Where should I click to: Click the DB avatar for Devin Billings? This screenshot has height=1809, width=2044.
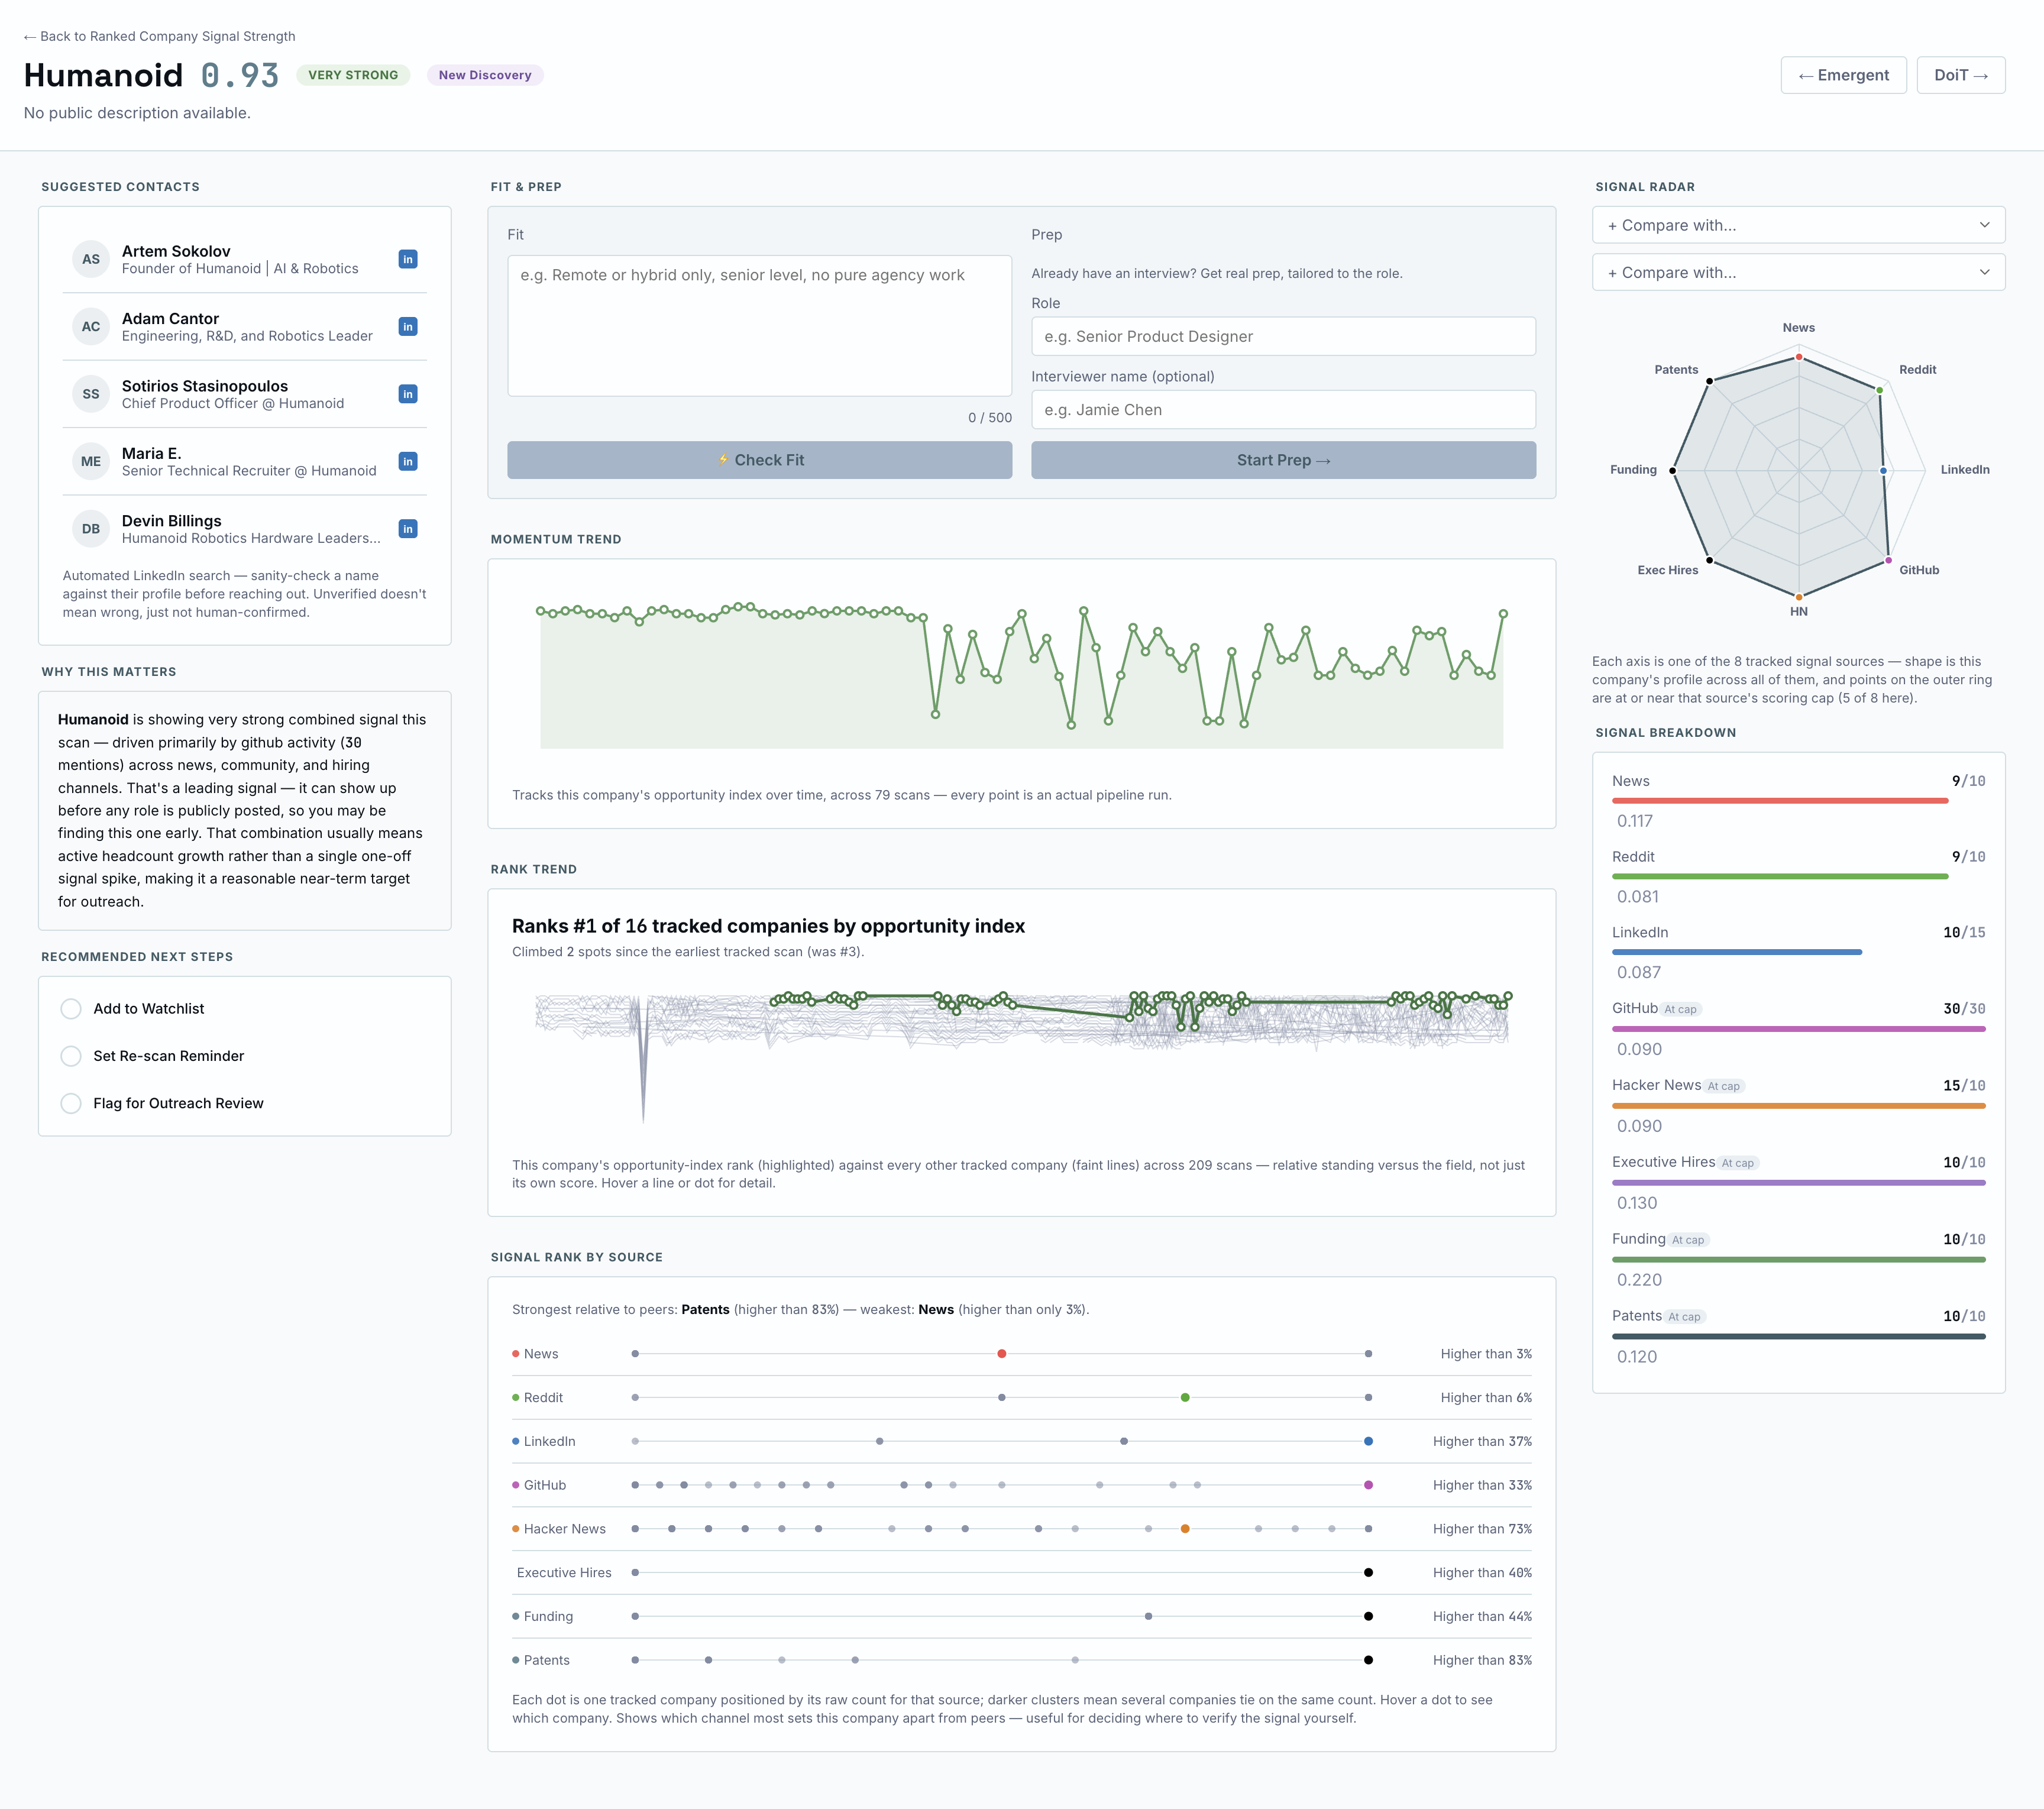[x=91, y=528]
